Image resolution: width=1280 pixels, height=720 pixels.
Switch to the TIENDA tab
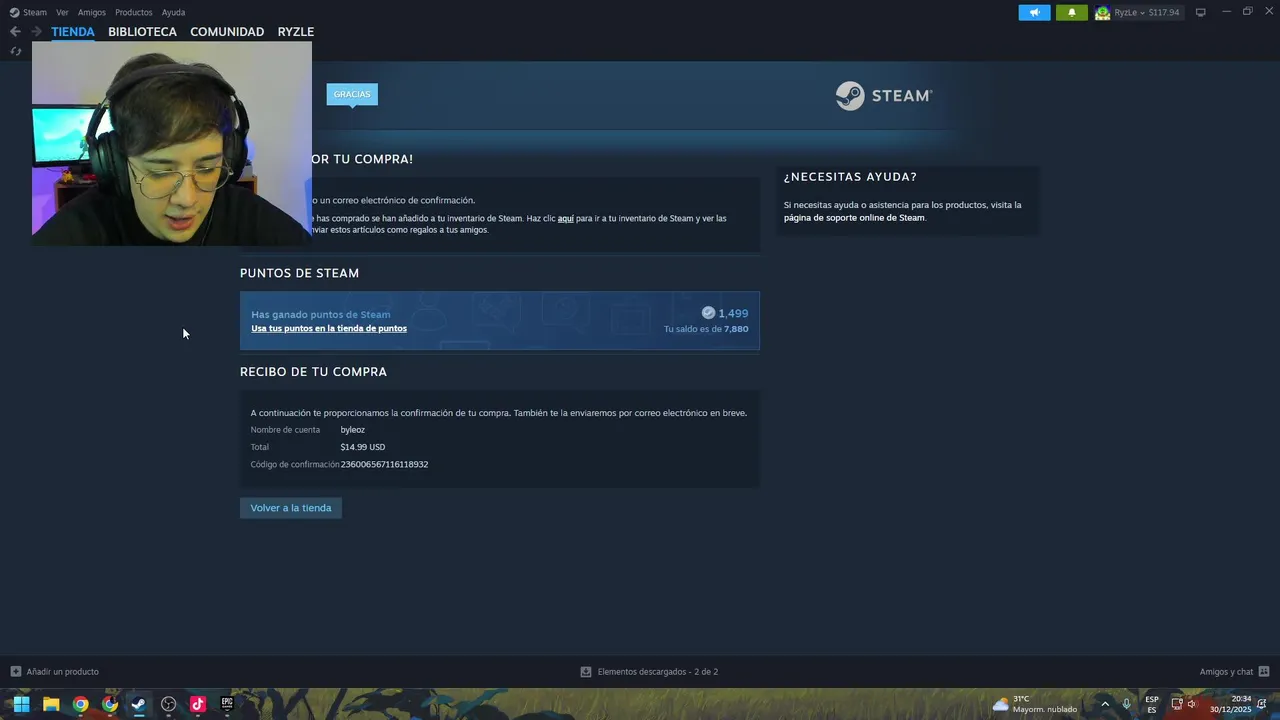tap(73, 31)
